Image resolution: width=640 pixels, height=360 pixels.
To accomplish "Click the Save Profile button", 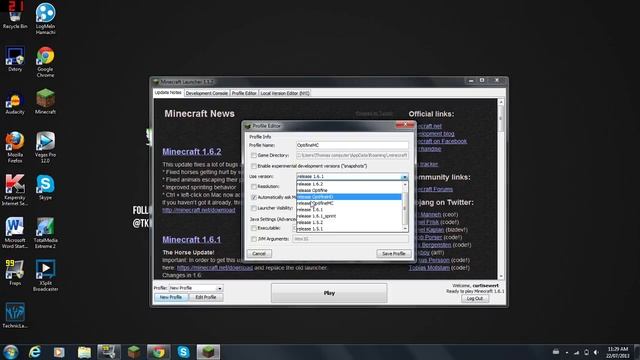I will pyautogui.click(x=393, y=254).
